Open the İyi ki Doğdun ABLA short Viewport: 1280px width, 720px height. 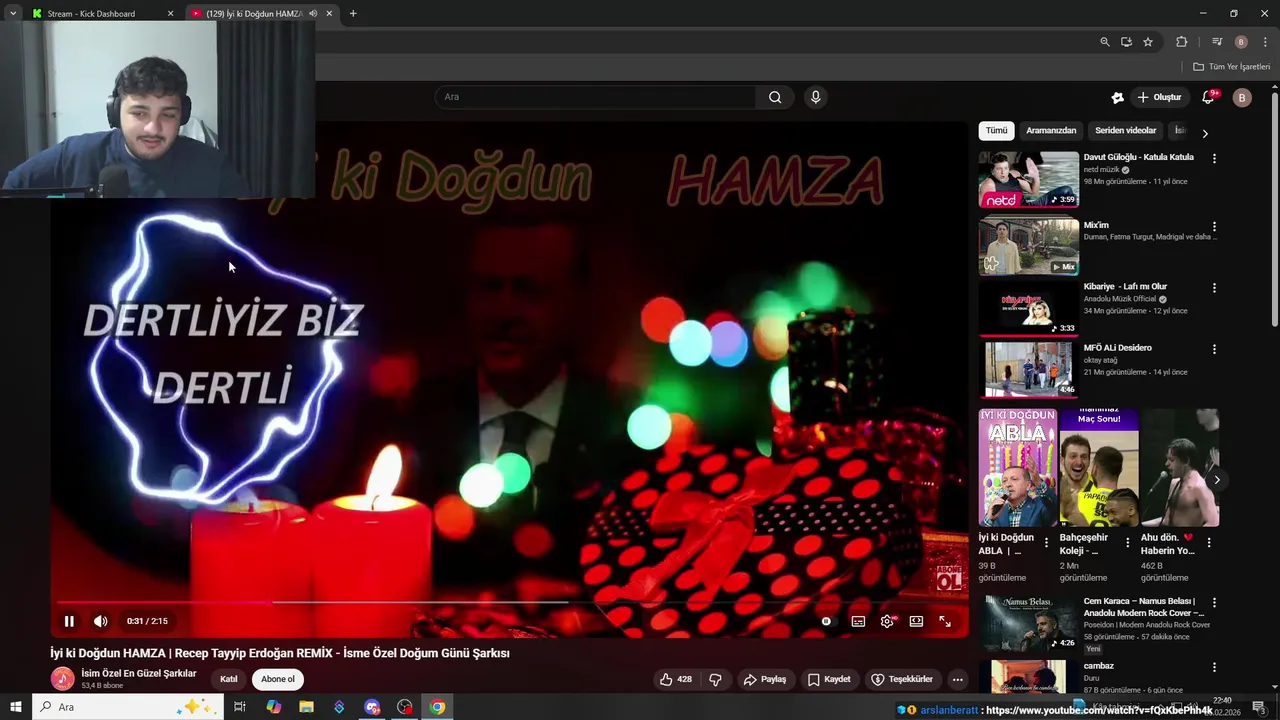1017,467
